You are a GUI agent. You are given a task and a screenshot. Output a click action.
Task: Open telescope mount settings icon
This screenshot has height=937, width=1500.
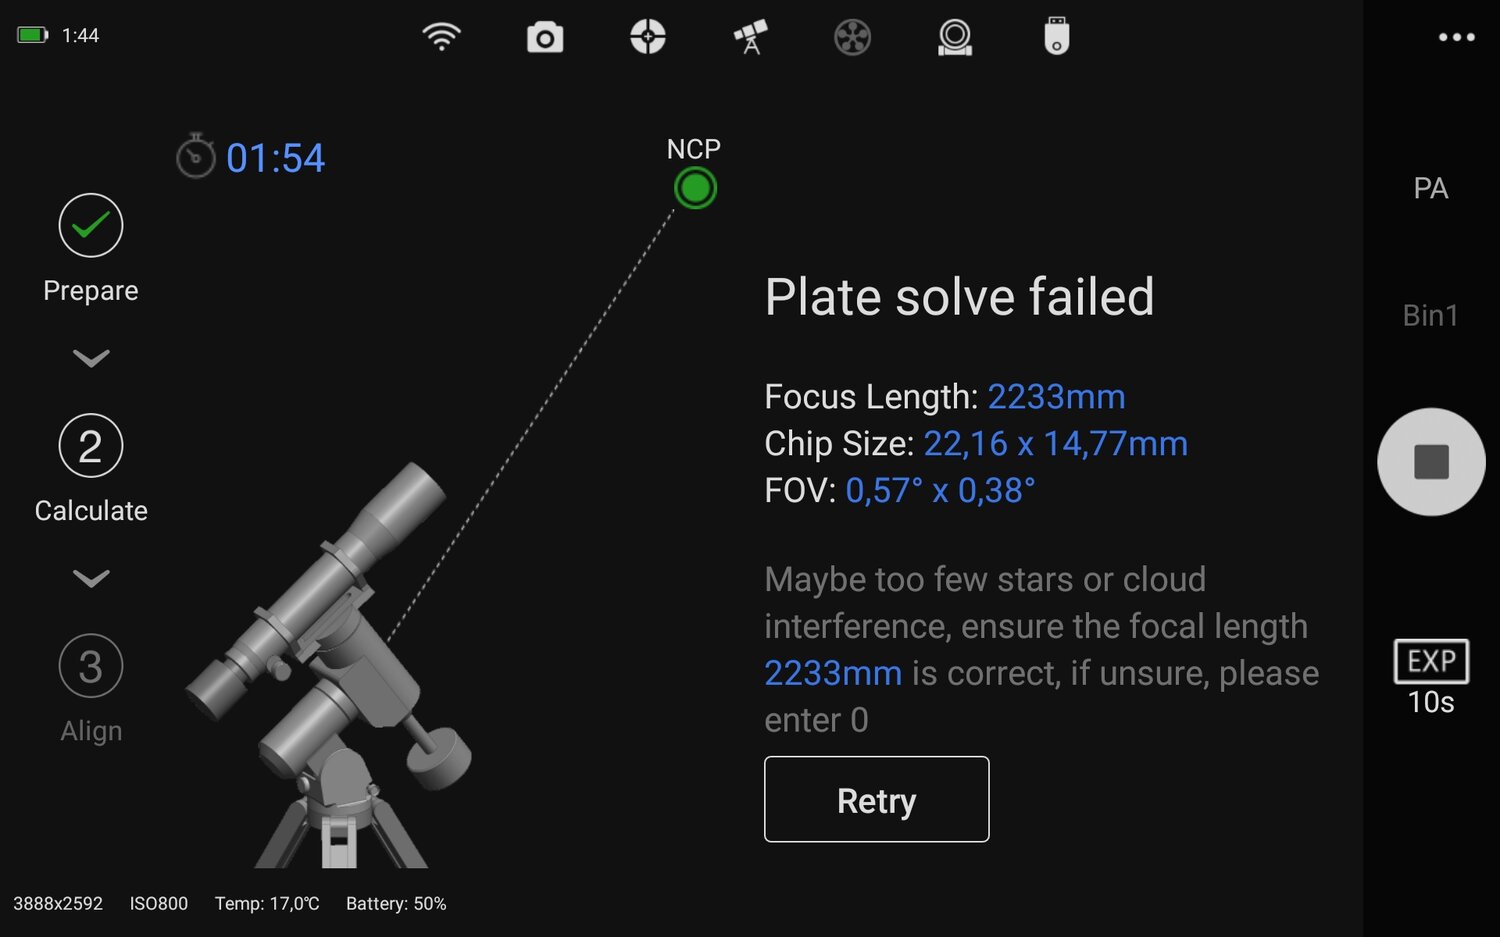pos(749,36)
